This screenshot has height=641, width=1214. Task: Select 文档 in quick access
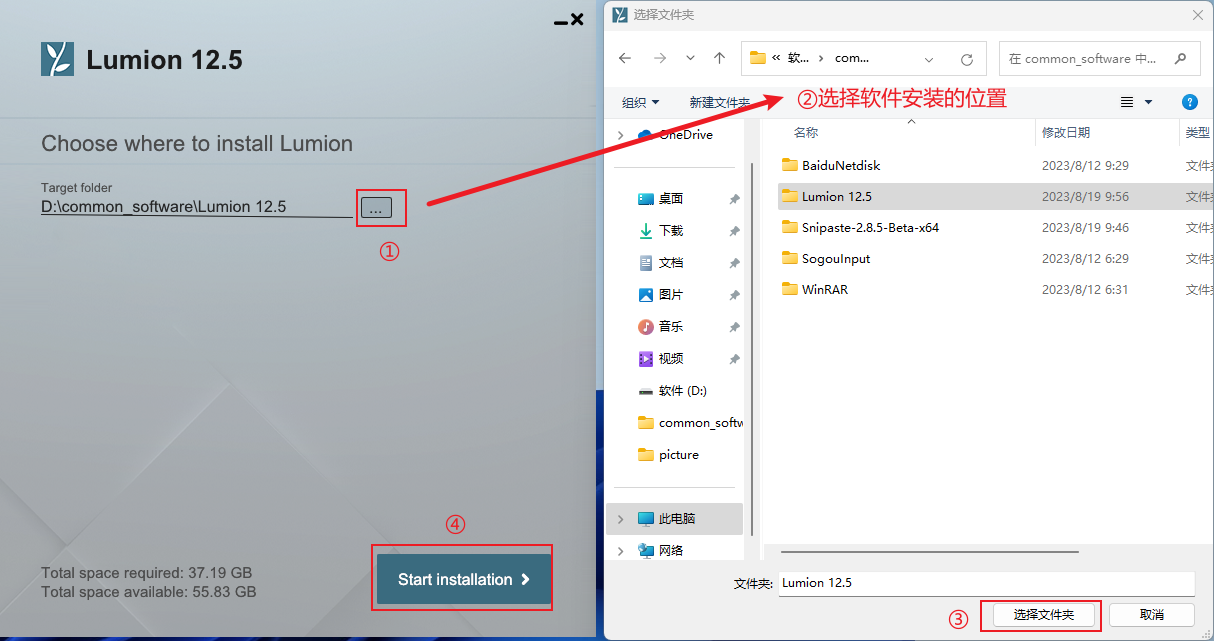[671, 263]
